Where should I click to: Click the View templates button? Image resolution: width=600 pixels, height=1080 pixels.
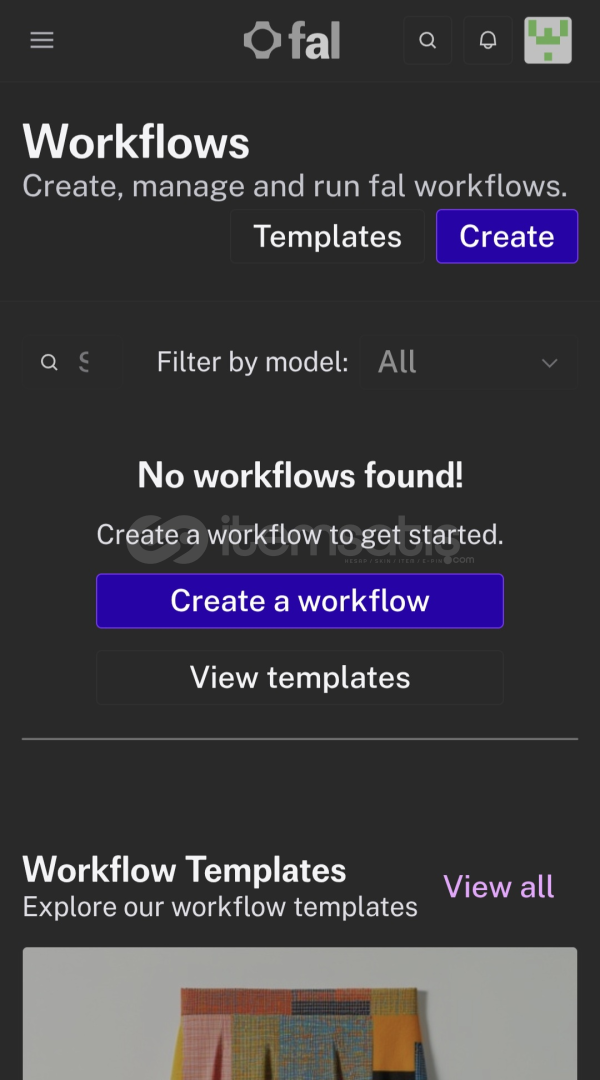(x=300, y=677)
